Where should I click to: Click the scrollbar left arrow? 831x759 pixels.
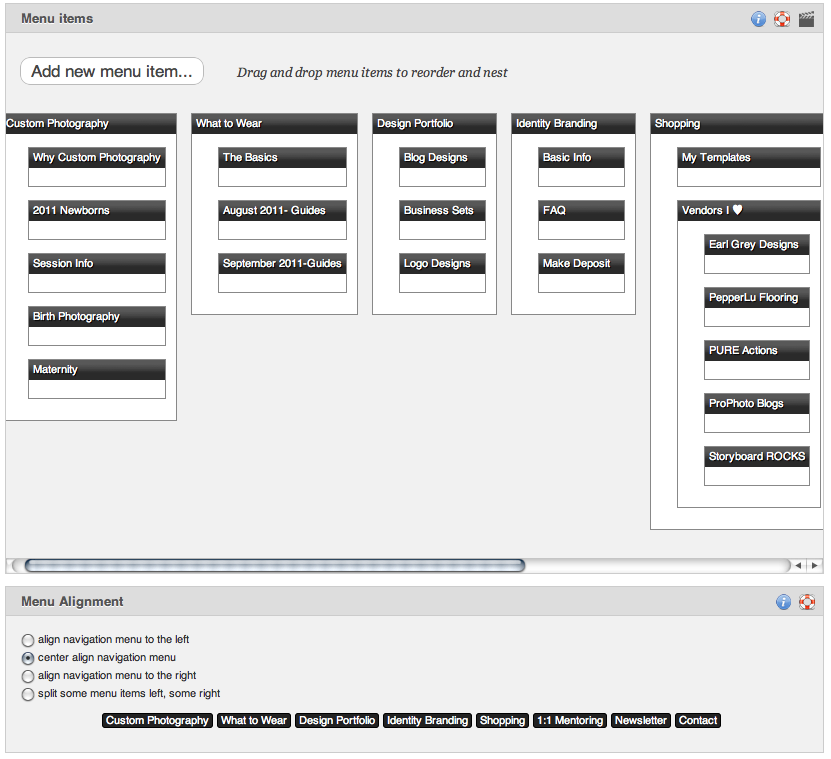798,566
